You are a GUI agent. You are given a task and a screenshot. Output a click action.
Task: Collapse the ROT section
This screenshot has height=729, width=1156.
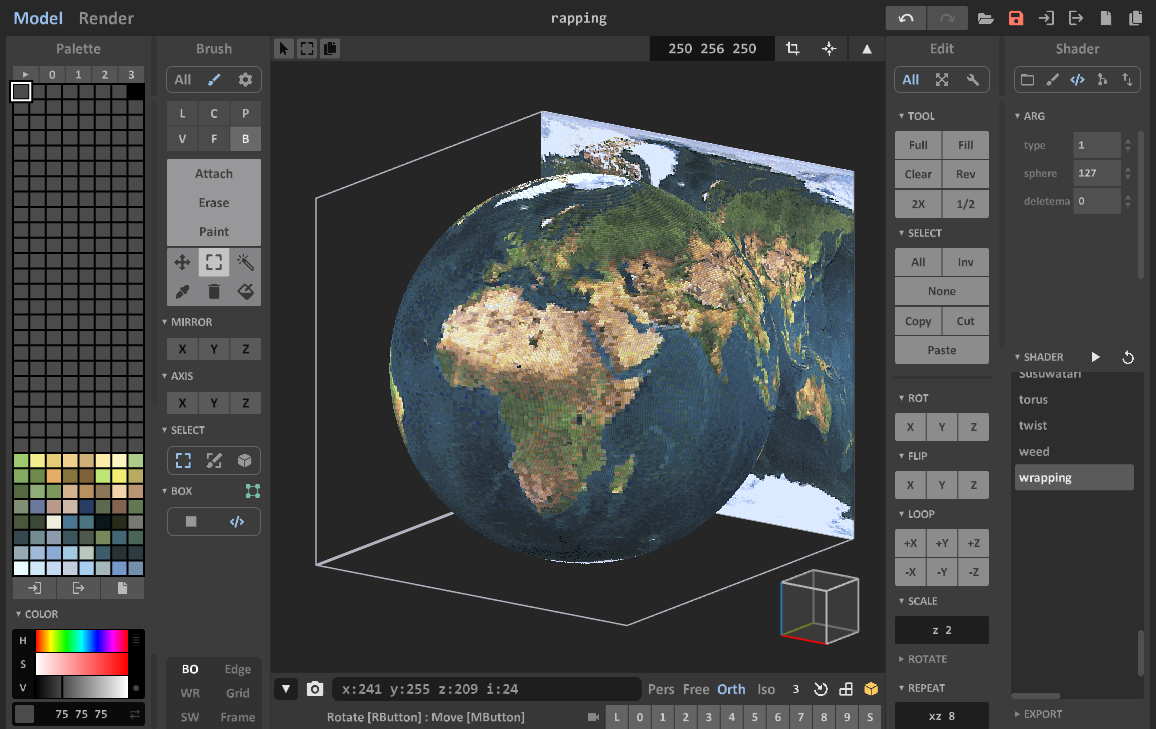click(x=913, y=398)
